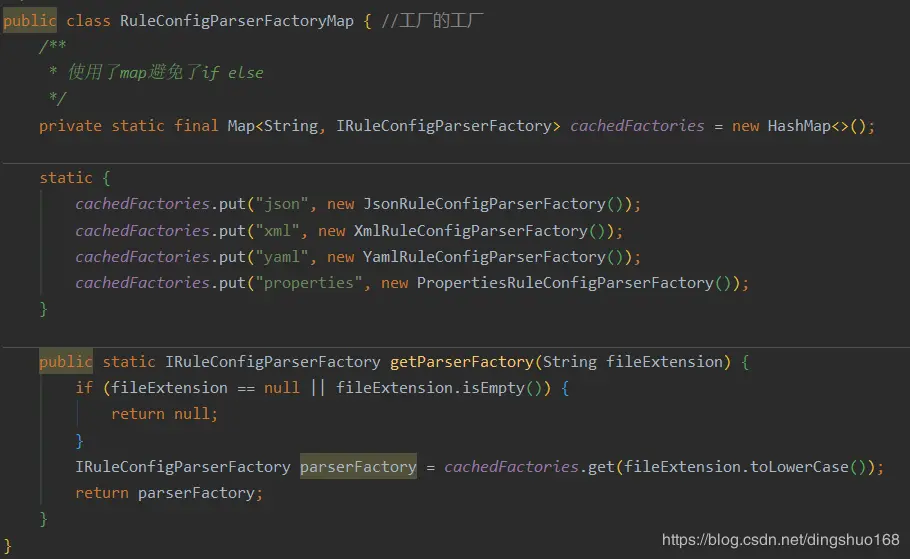Click the comment '//工厂的工厂'
Image resolution: width=910 pixels, height=559 pixels.
pos(432,21)
